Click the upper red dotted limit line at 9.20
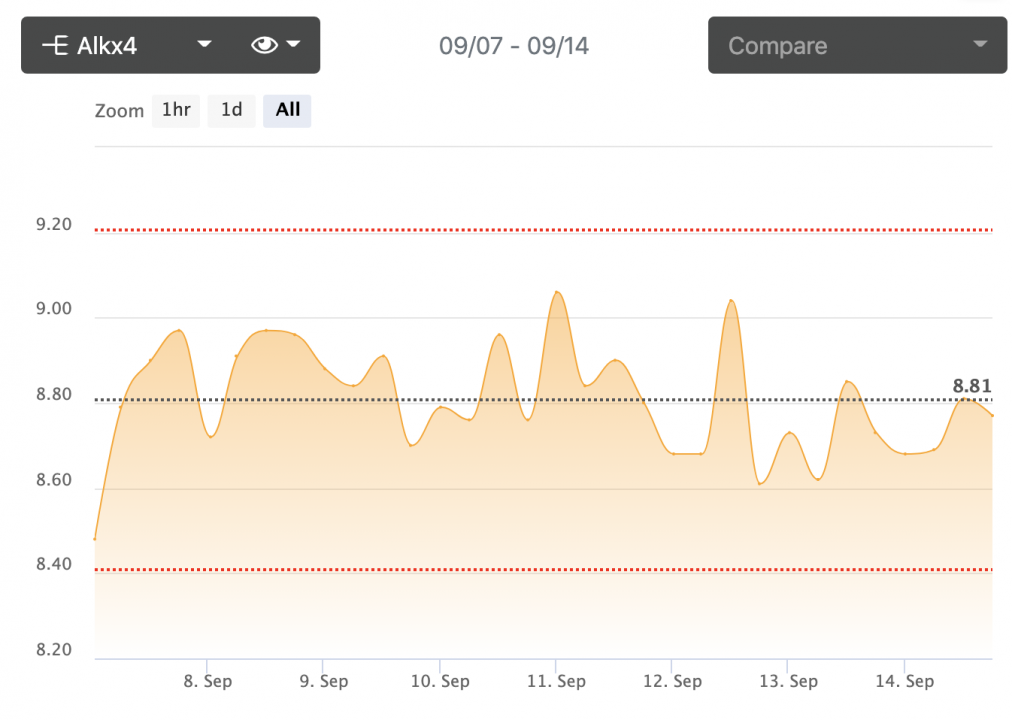The width and height of the screenshot is (1012, 720). [x=540, y=230]
